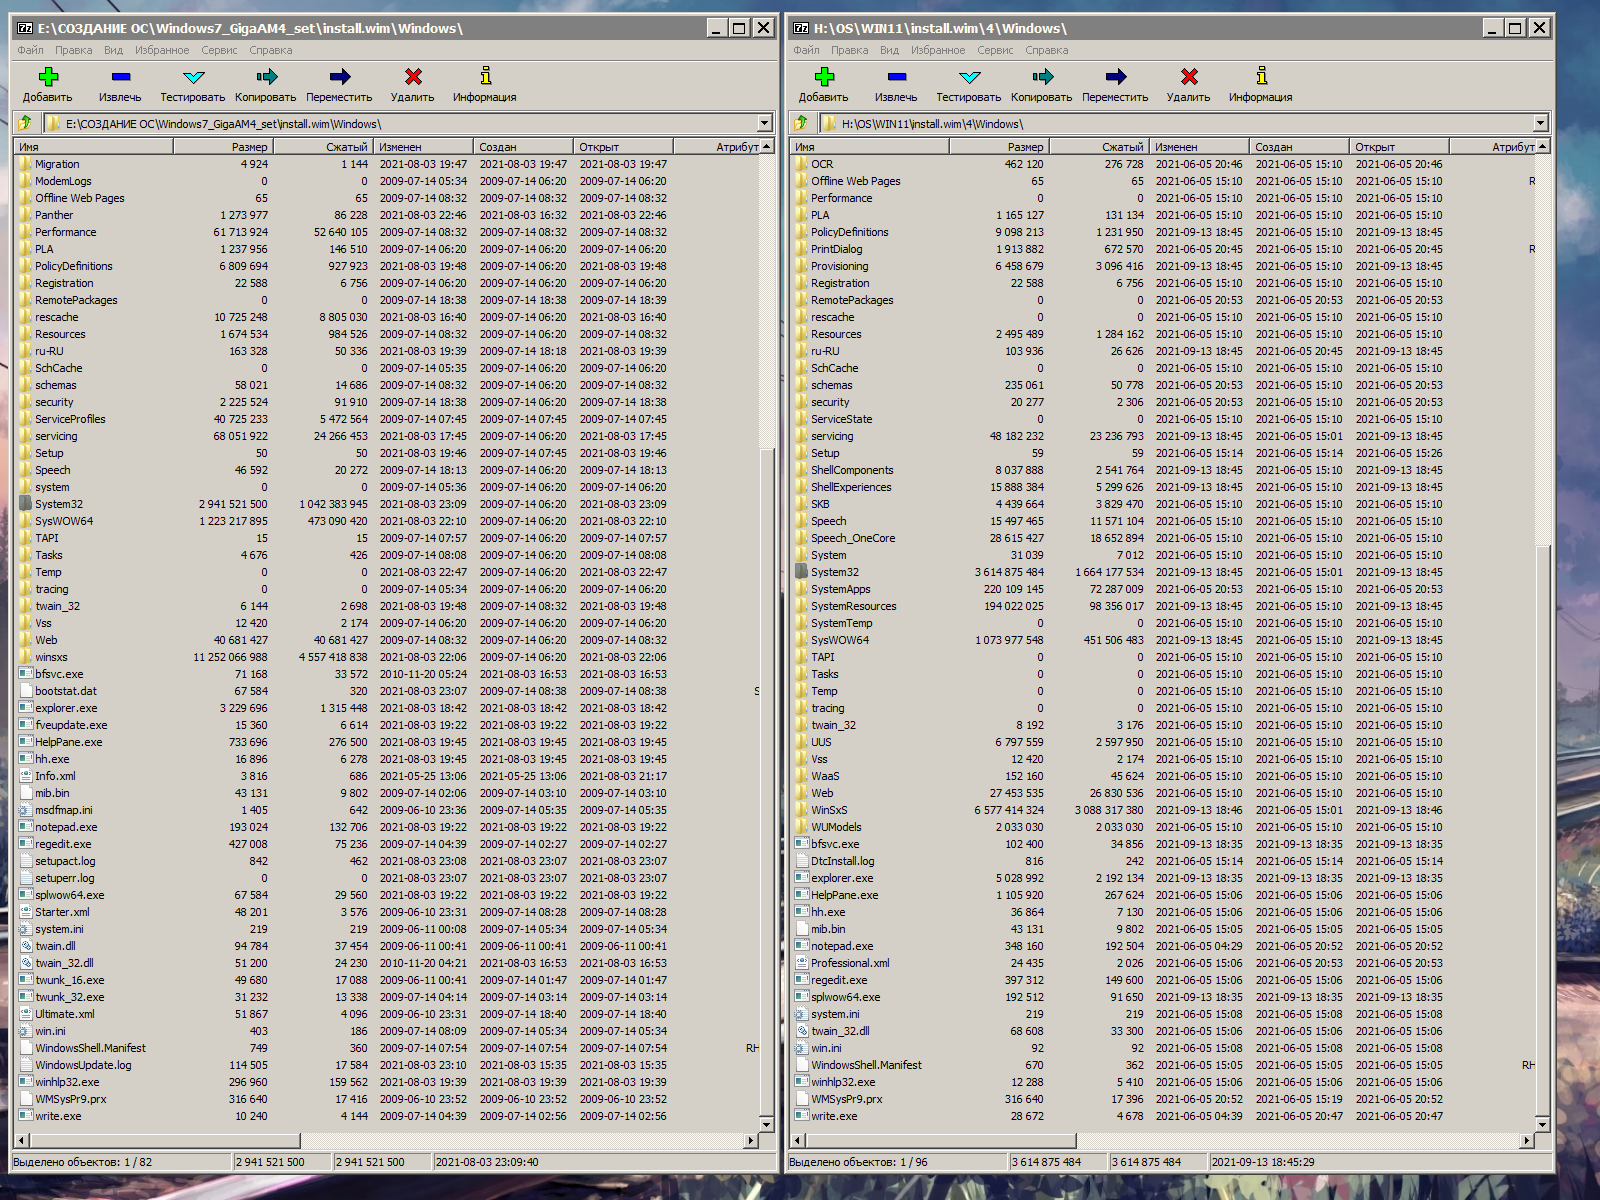The width and height of the screenshot is (1600, 1200).
Task: Open Файл menu in left window
Action: [30, 50]
